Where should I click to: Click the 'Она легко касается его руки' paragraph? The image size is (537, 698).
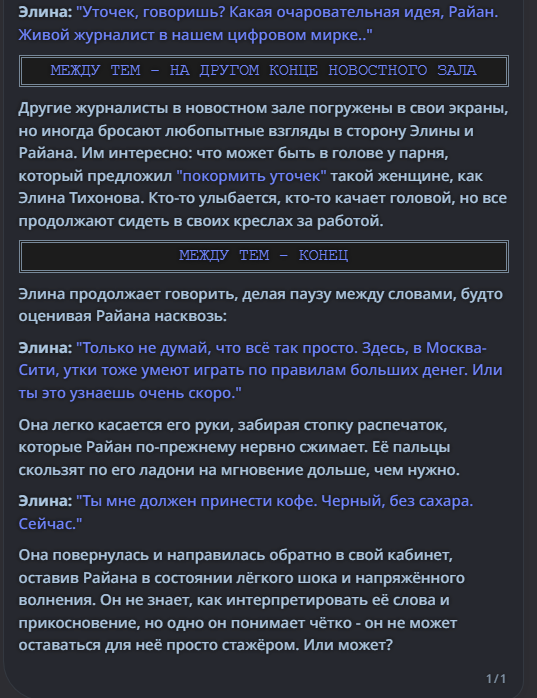(239, 447)
